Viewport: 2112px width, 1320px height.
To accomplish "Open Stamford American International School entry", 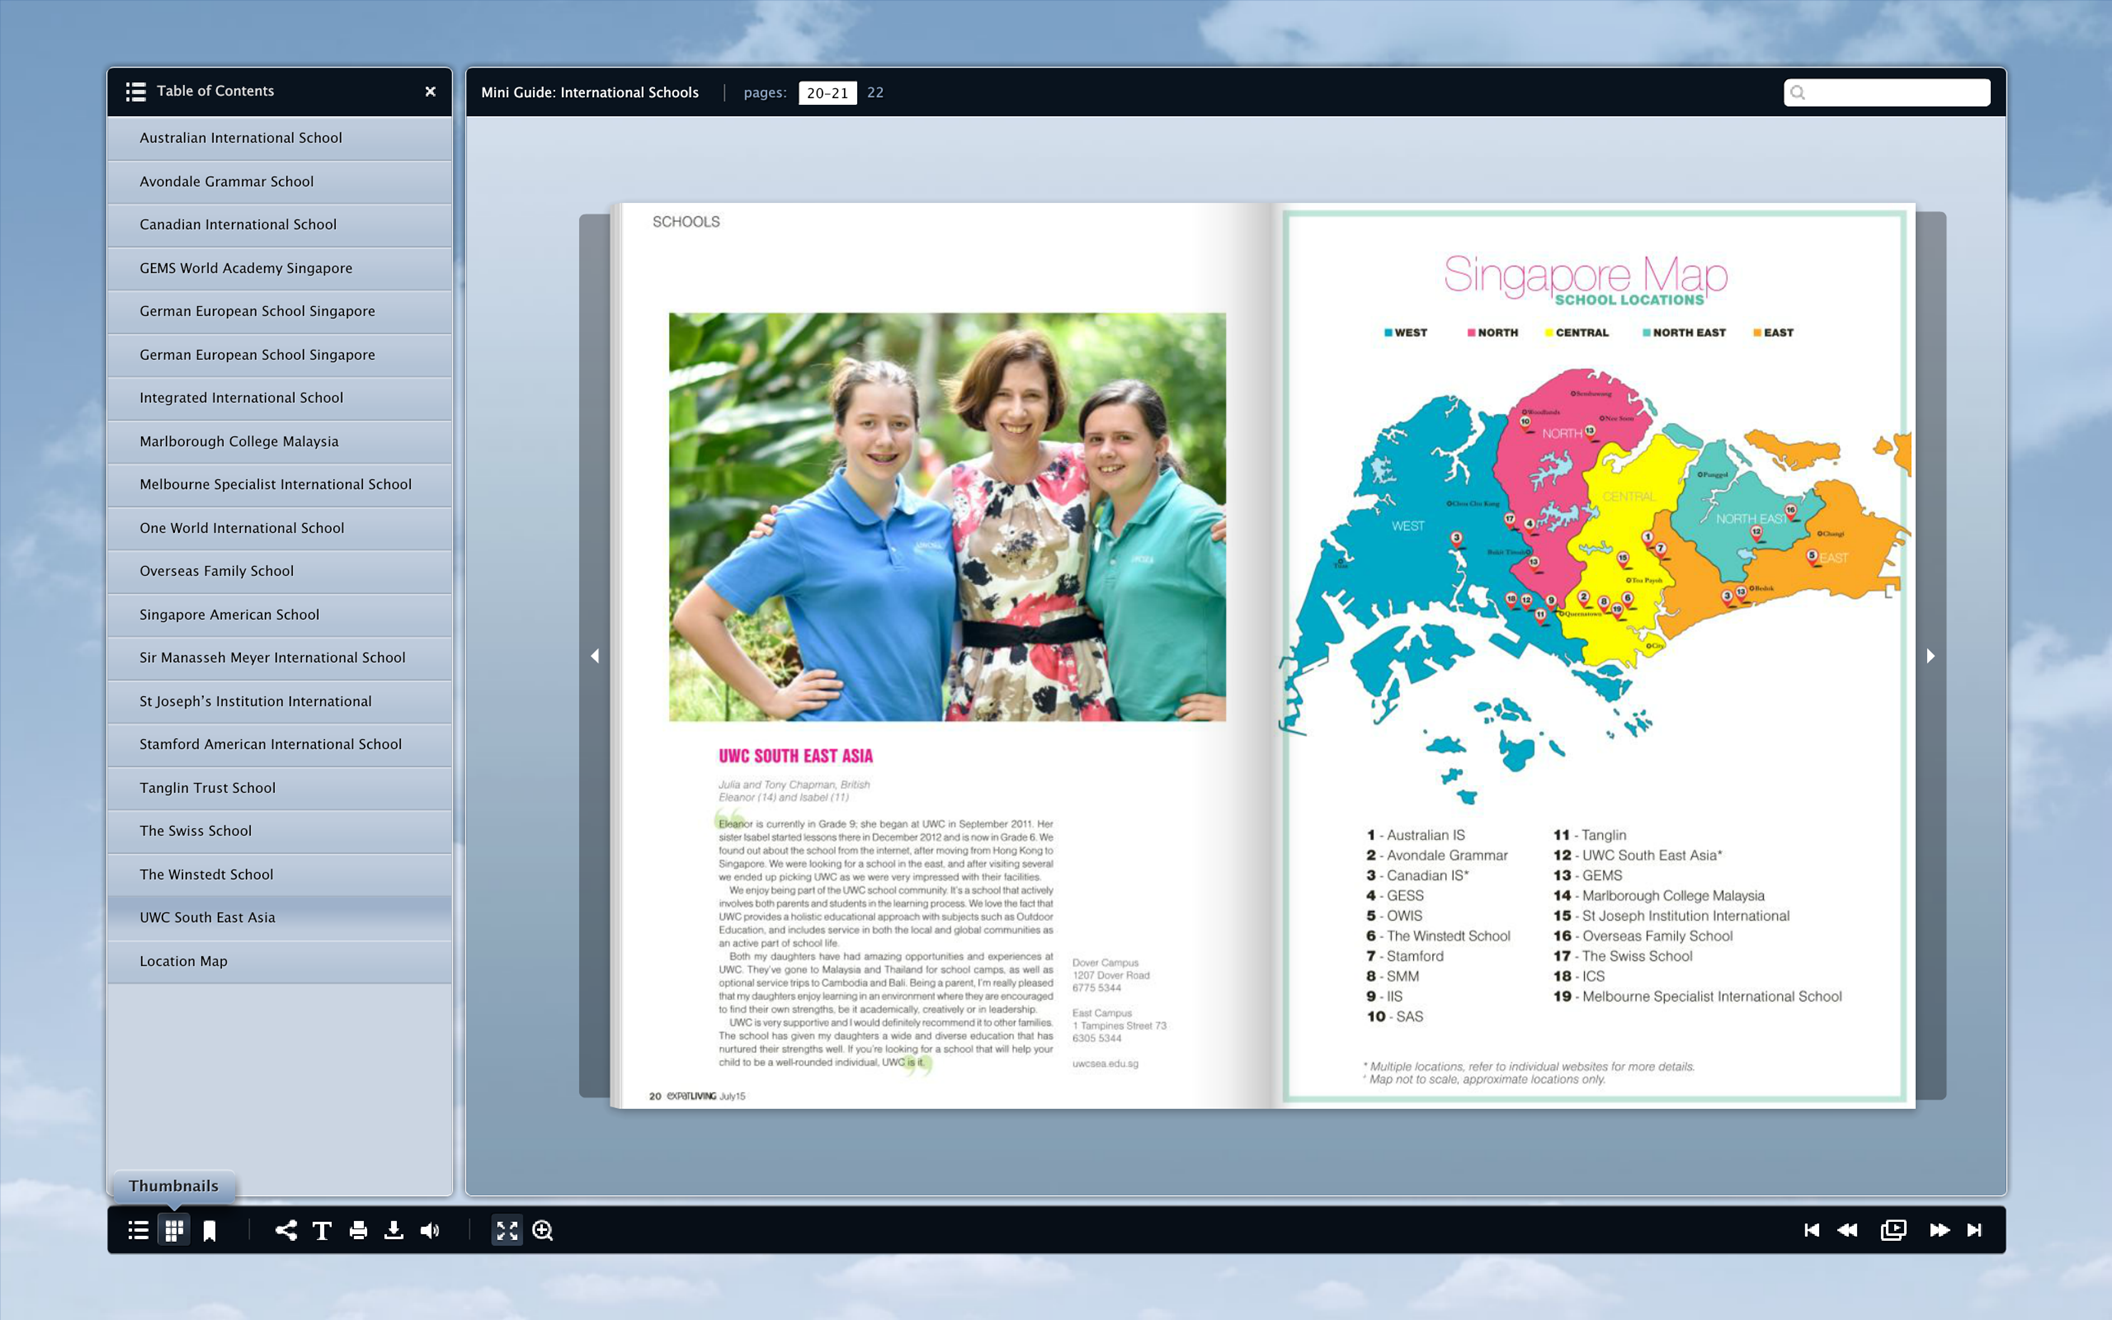I will pyautogui.click(x=280, y=744).
